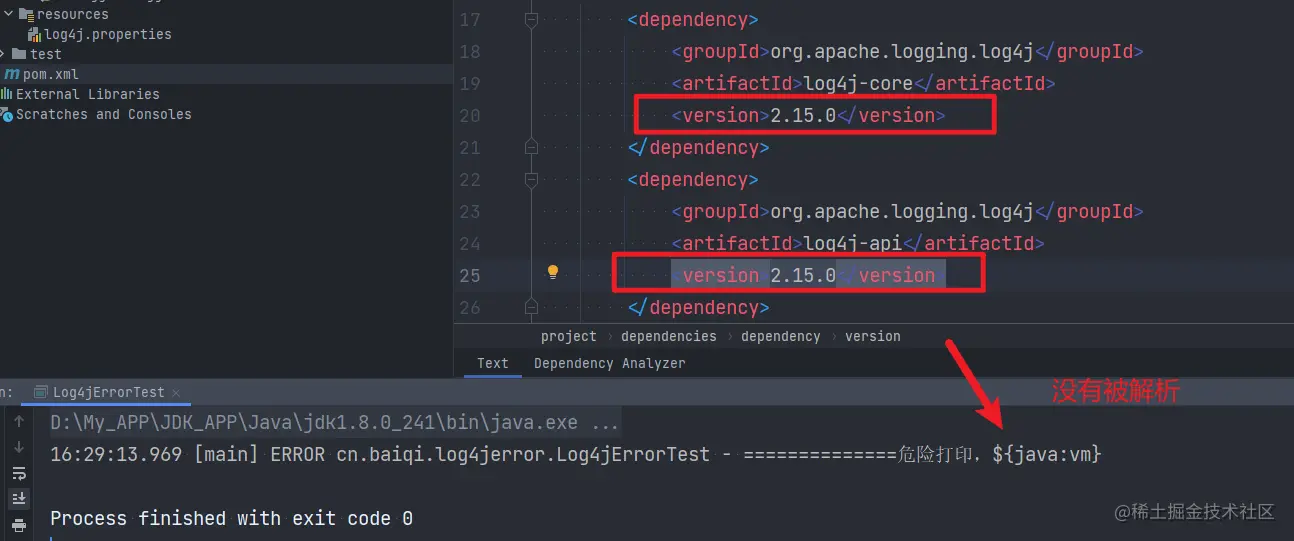Screen dimensions: 1294x541
Task: Click 2.15.0 version value on line 25
Action: (x=803, y=275)
